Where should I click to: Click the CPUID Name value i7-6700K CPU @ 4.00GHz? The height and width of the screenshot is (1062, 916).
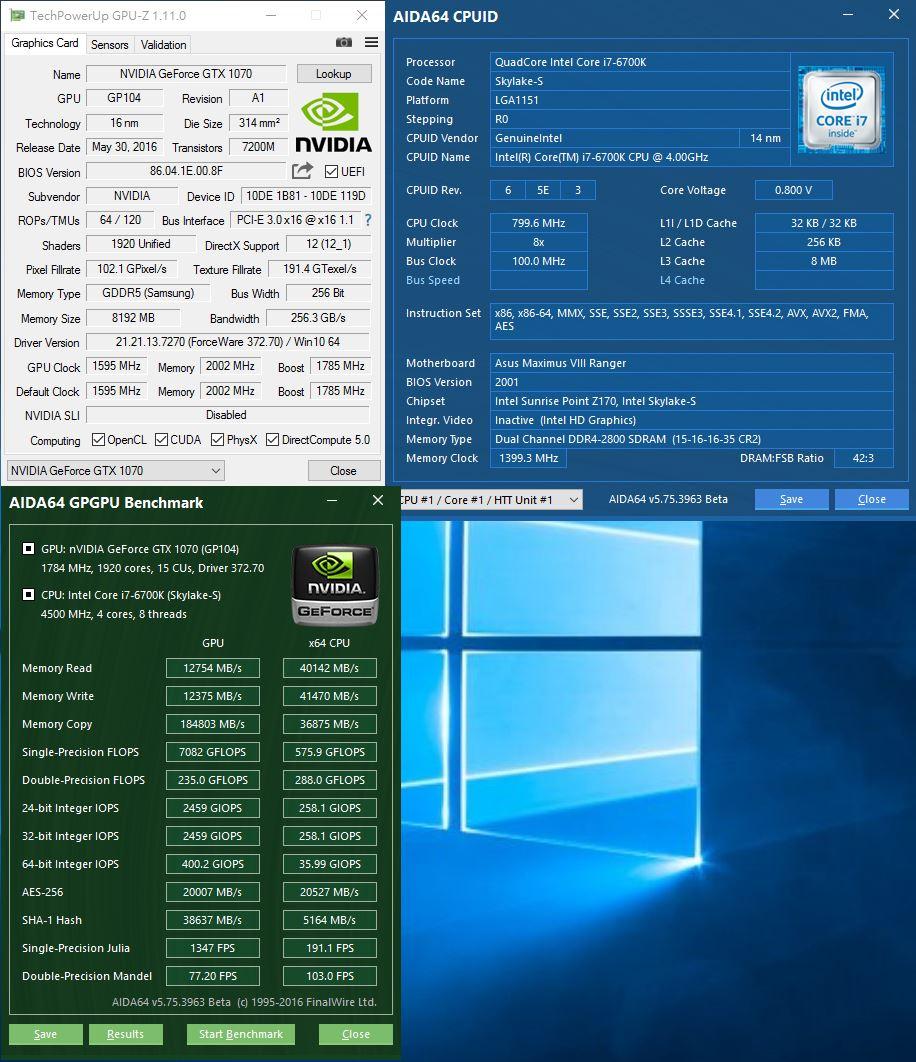pos(640,157)
